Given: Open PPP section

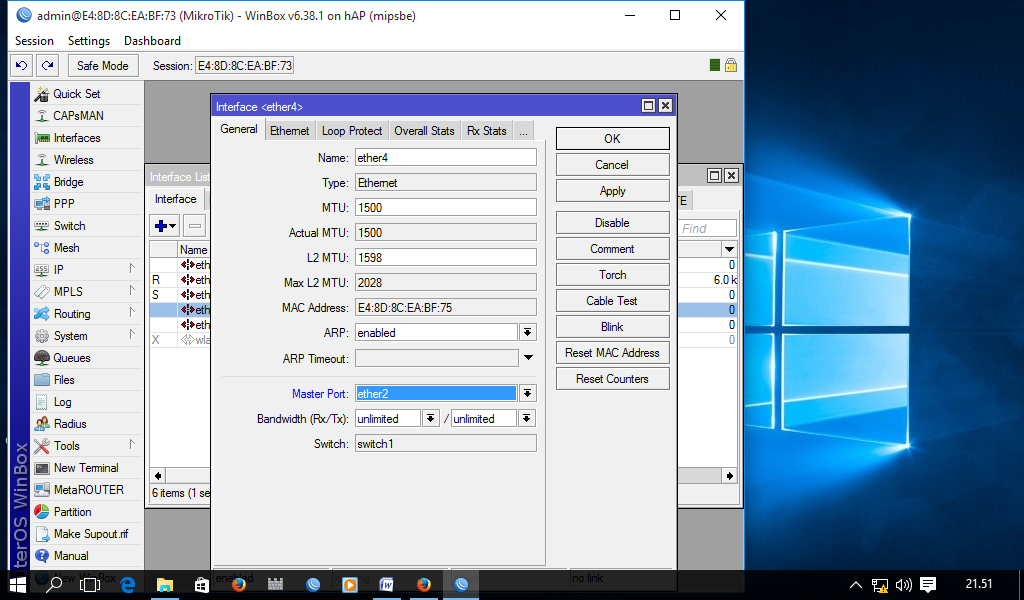Looking at the screenshot, I should [x=64, y=204].
